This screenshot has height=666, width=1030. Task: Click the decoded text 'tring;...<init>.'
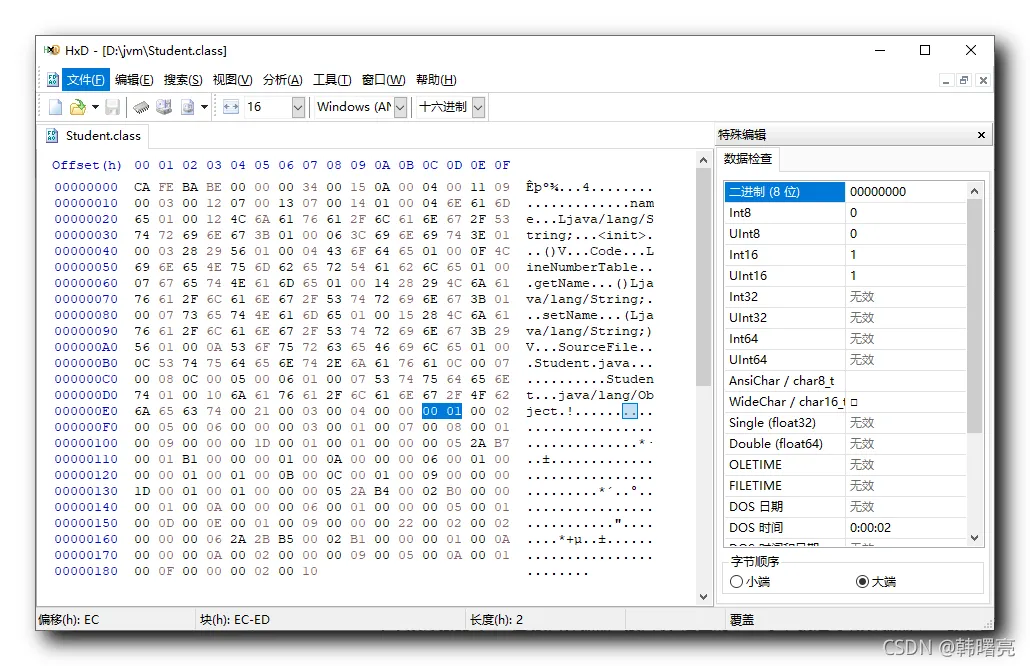[x=590, y=235]
